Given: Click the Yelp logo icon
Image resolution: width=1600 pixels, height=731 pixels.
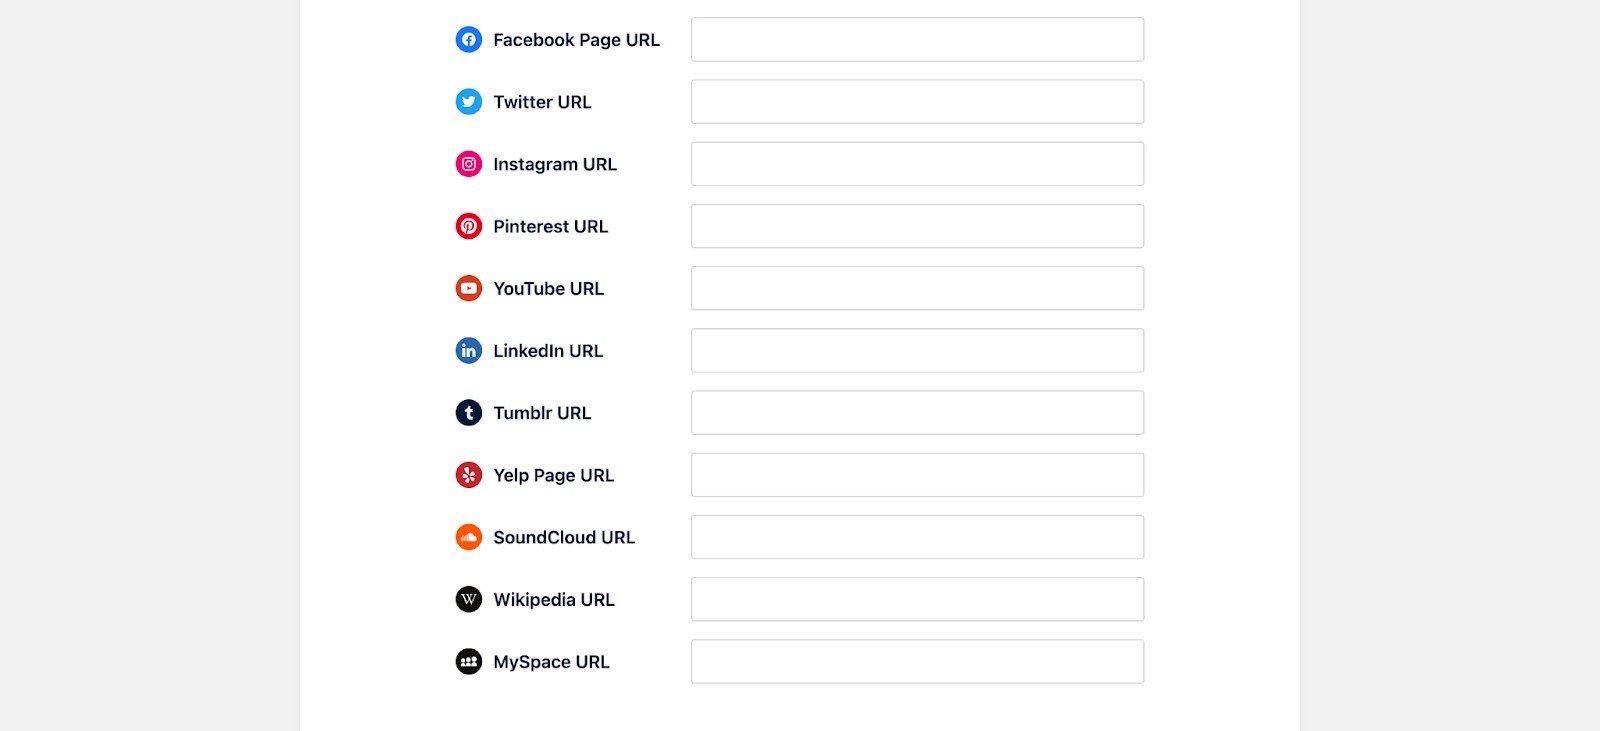Looking at the screenshot, I should (x=468, y=475).
